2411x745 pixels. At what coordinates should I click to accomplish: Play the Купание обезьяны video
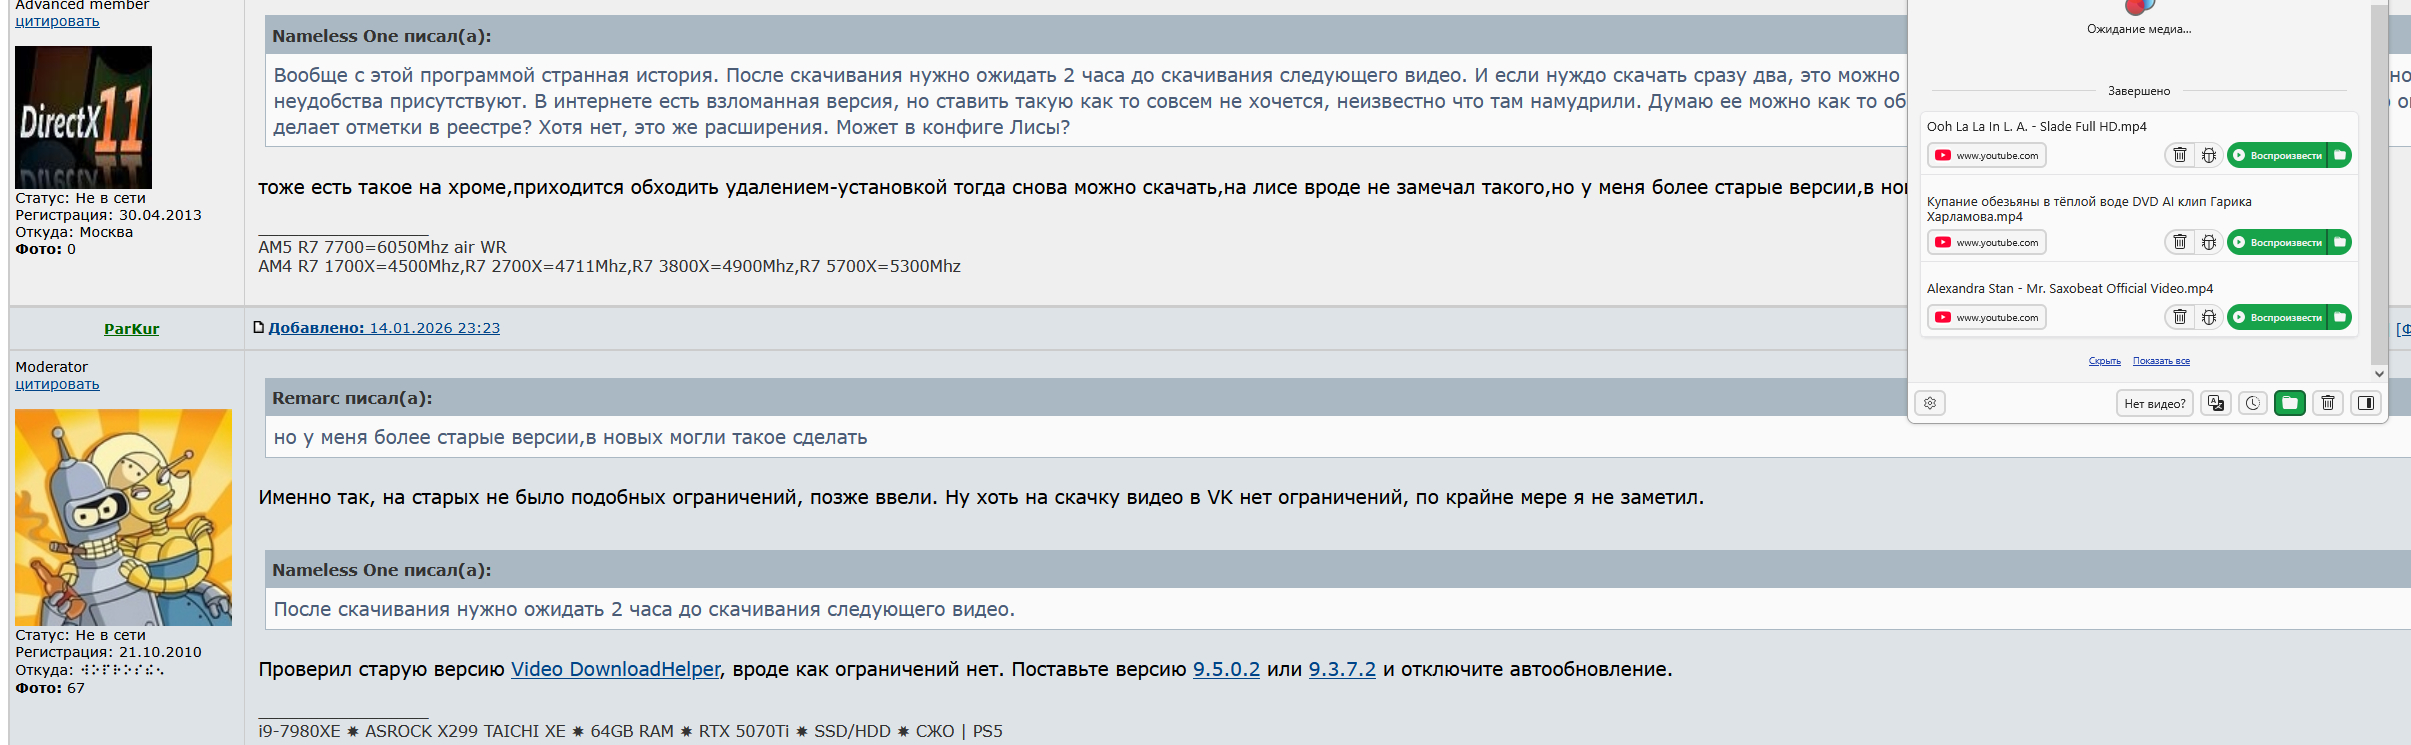pos(2277,242)
